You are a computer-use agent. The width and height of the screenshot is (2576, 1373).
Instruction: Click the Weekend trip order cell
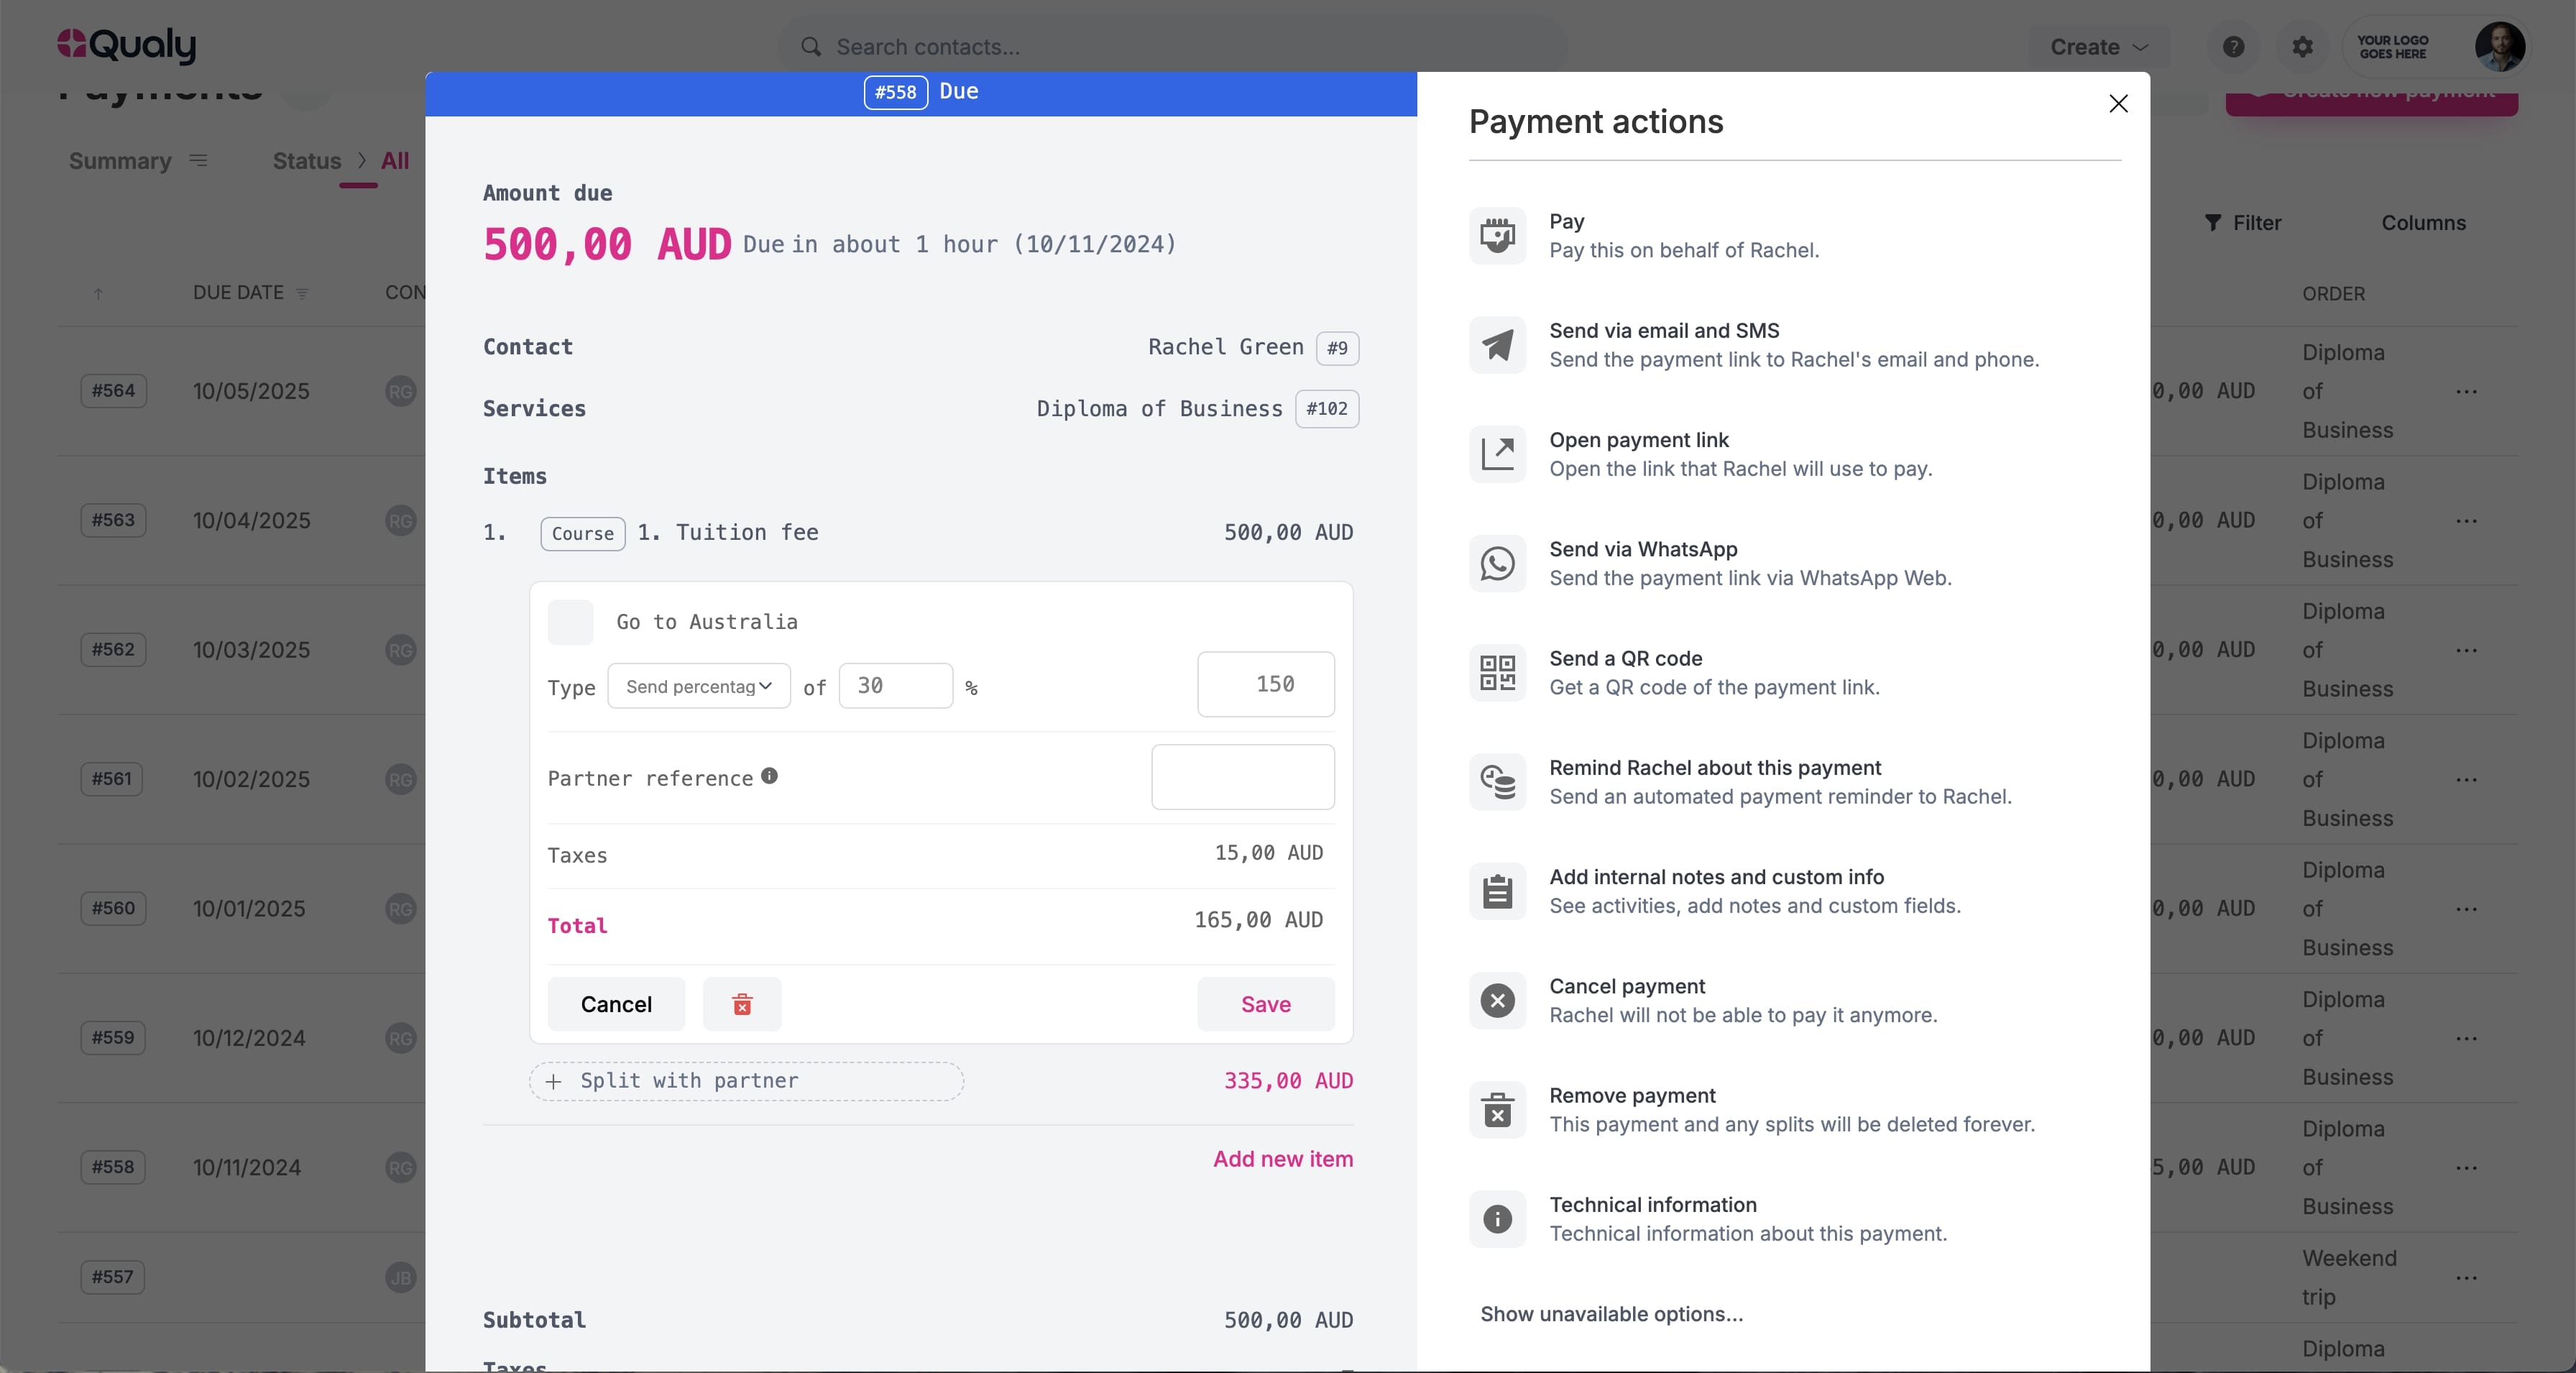(x=2349, y=1277)
